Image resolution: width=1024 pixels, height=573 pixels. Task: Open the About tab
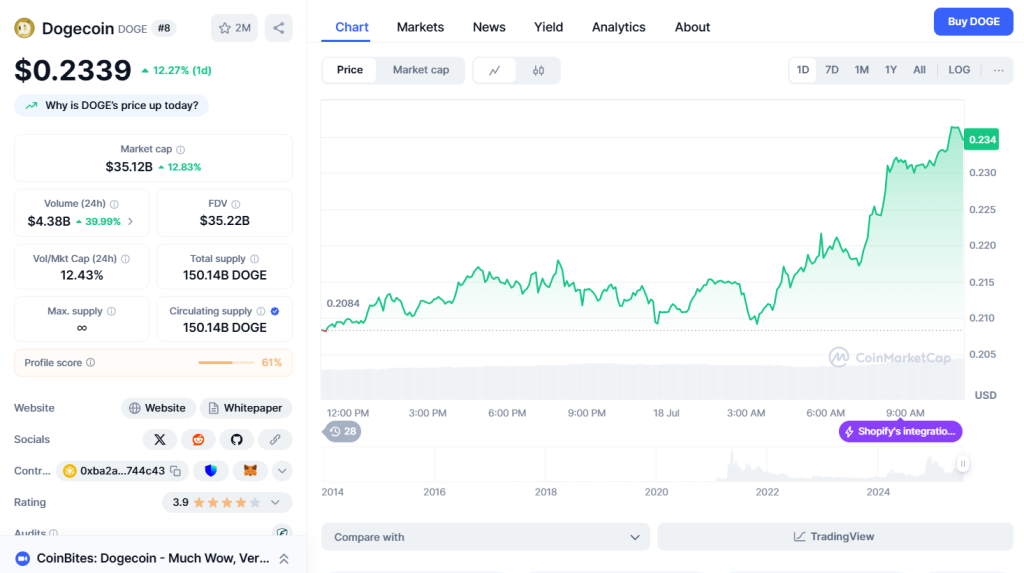click(692, 27)
